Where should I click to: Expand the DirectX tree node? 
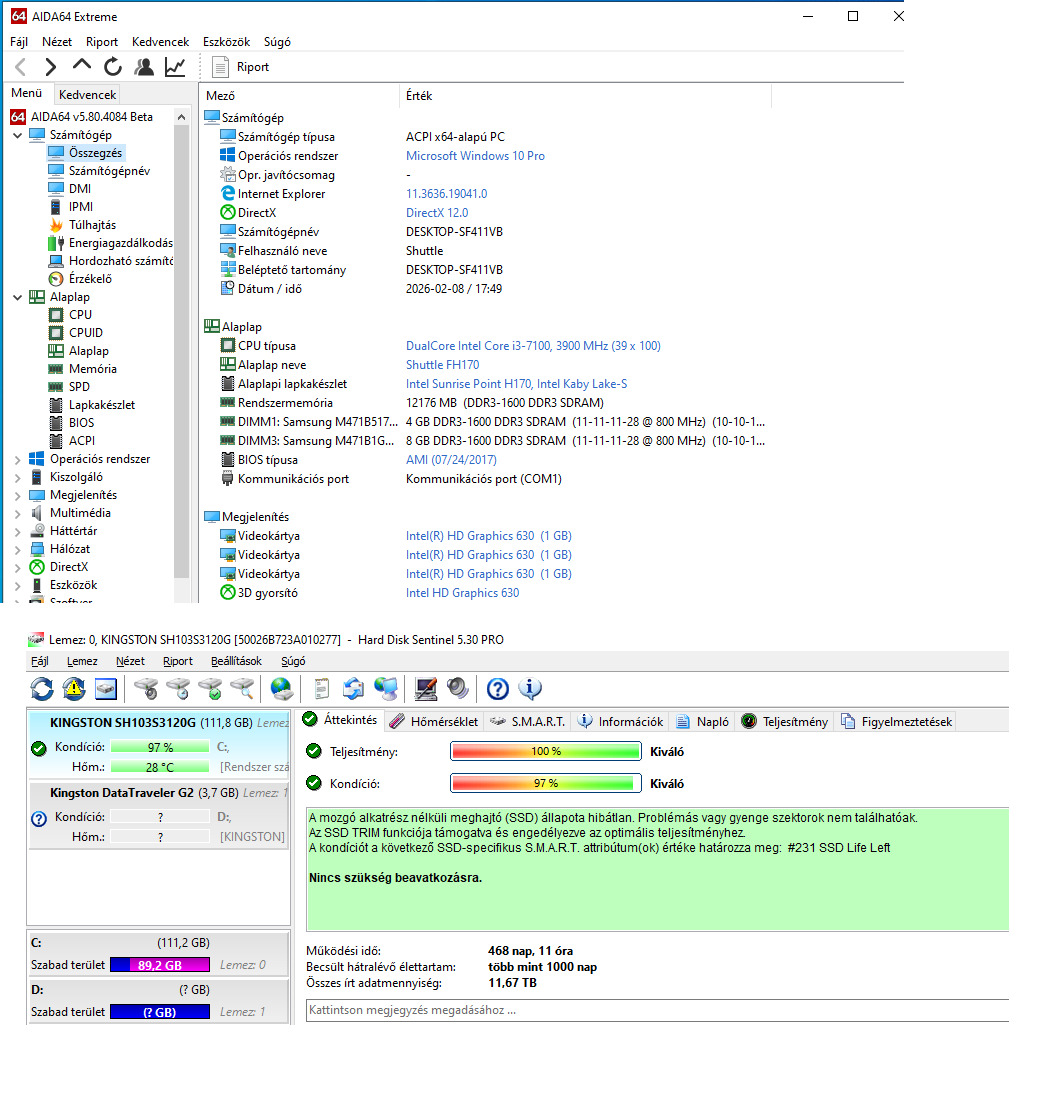tap(18, 567)
